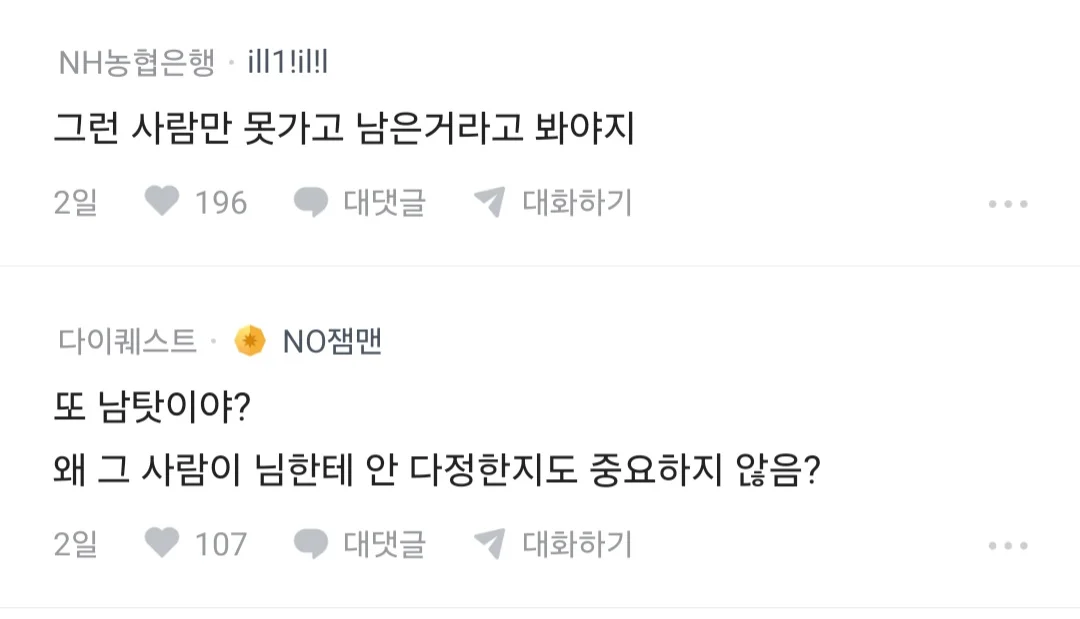
Task: Open the 다이퀘스트 company name
Action: point(127,342)
